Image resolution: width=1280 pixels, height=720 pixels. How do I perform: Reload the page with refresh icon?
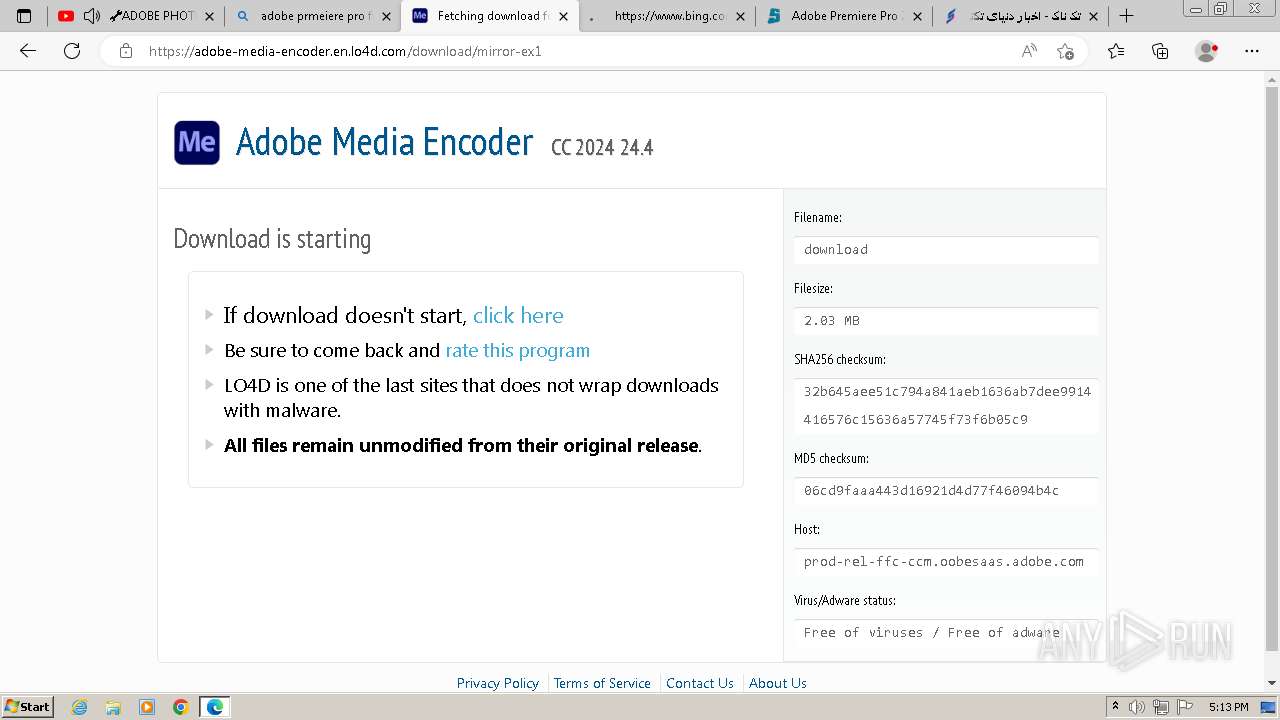[x=72, y=51]
